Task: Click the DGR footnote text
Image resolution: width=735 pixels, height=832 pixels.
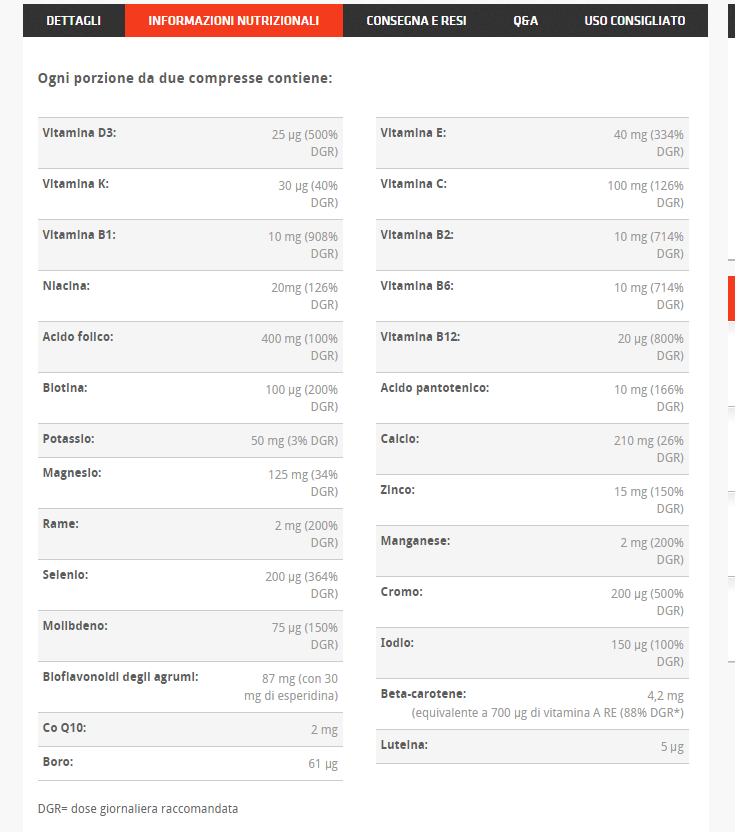Action: [x=138, y=808]
